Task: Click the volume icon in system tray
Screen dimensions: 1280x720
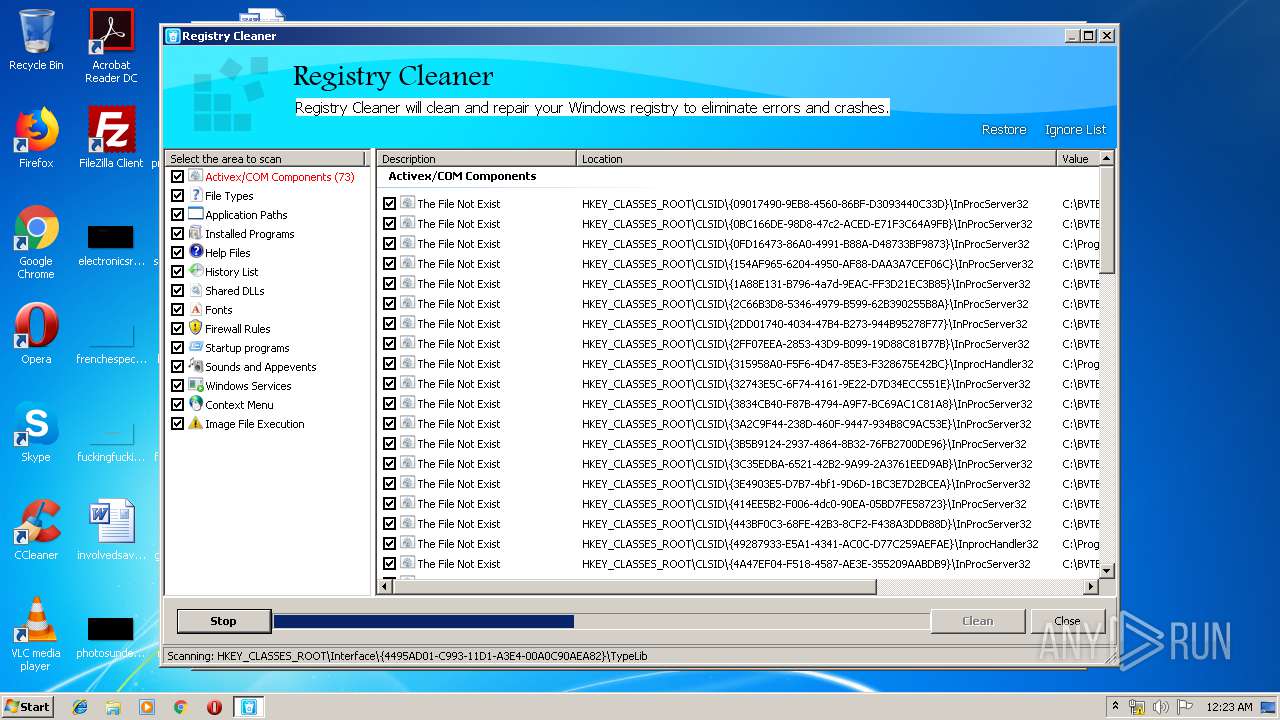Action: click(1161, 707)
